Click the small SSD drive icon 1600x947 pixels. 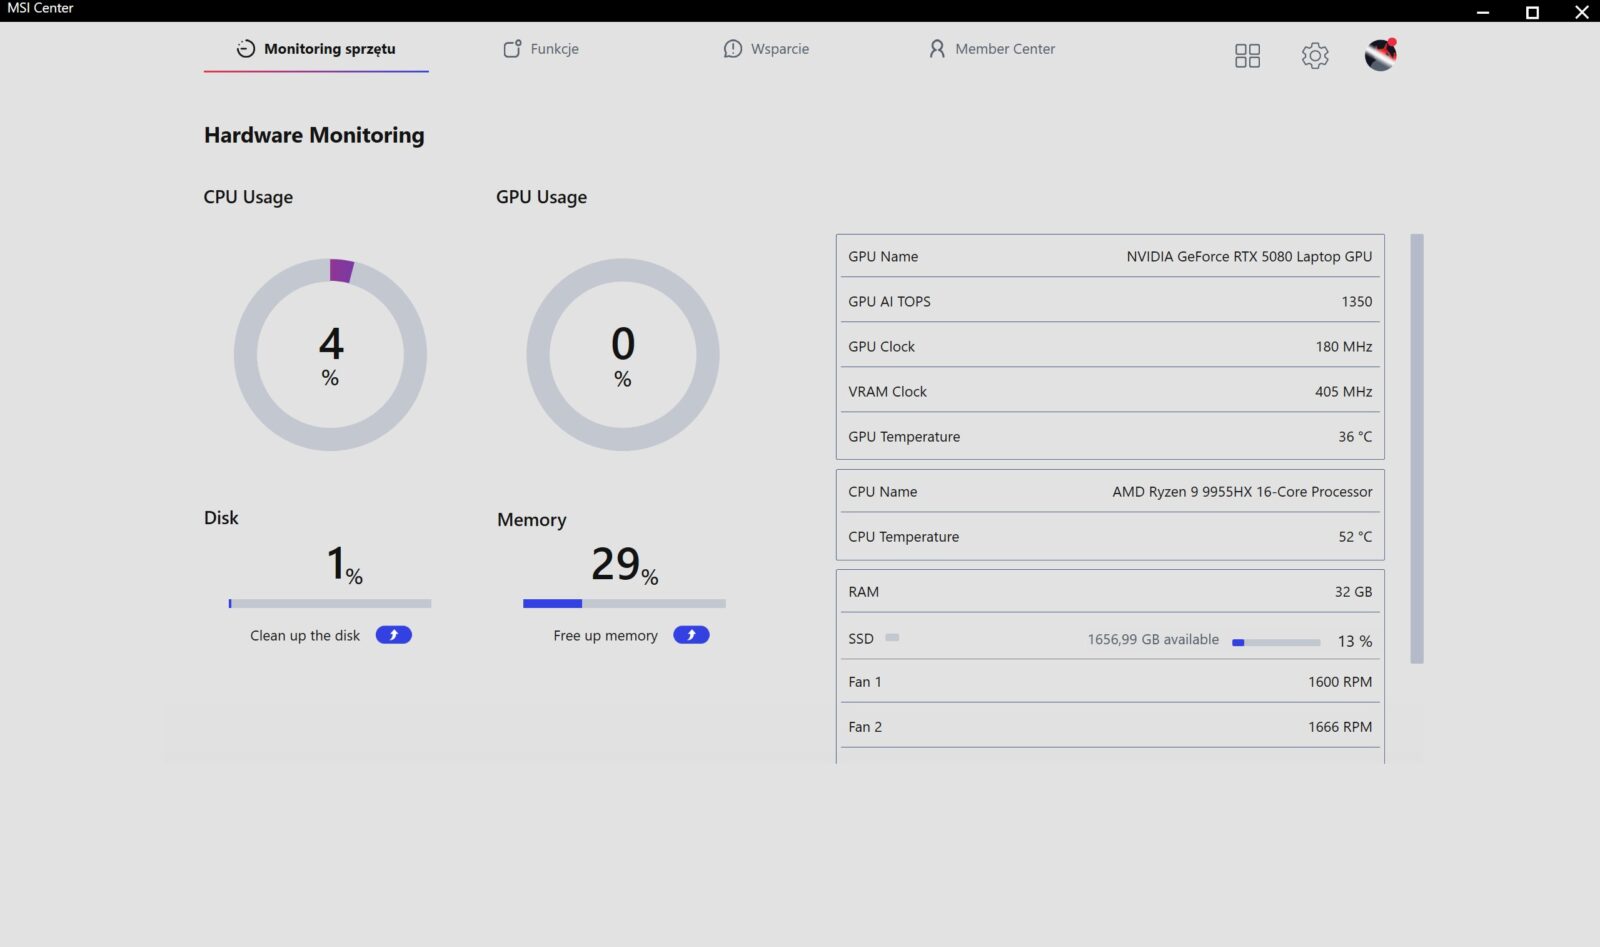pyautogui.click(x=892, y=638)
